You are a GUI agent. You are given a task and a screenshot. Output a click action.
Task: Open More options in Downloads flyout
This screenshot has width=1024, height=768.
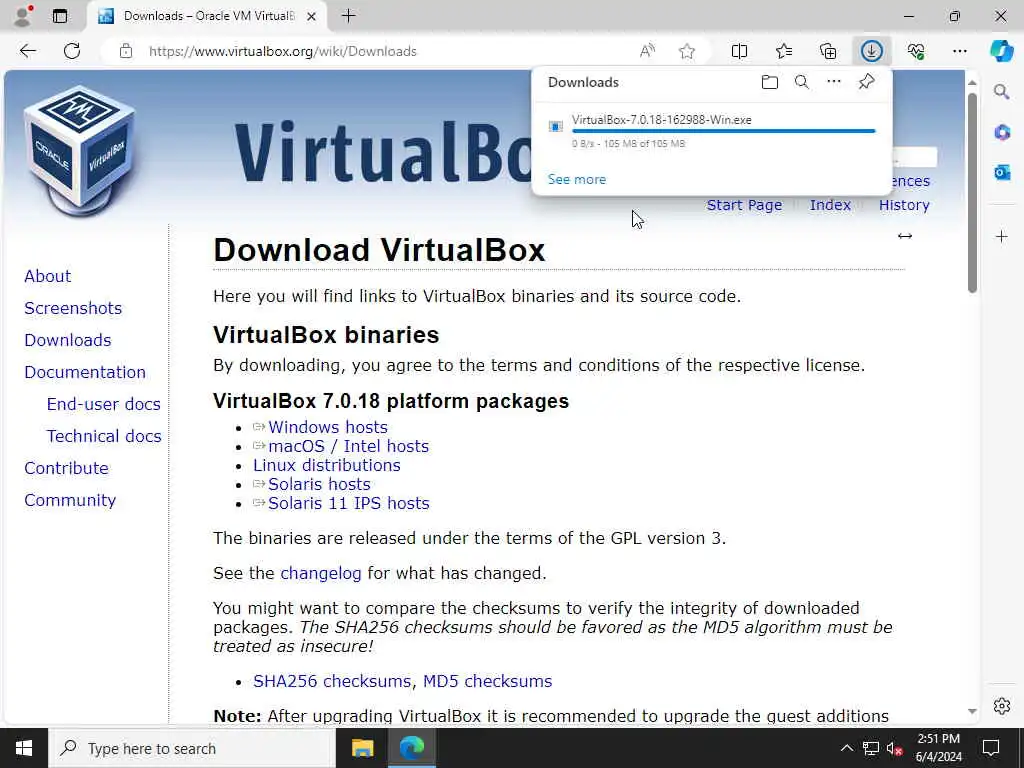click(x=834, y=82)
